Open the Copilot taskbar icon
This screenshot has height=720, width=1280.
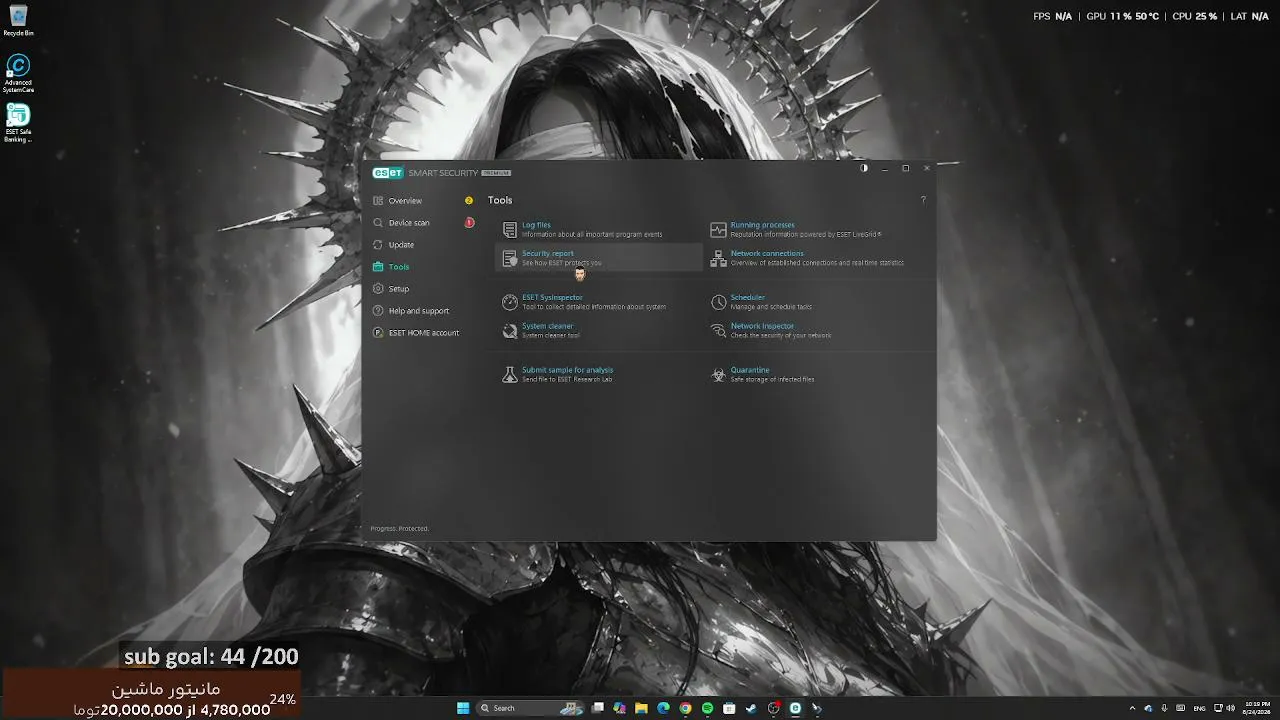coord(620,708)
